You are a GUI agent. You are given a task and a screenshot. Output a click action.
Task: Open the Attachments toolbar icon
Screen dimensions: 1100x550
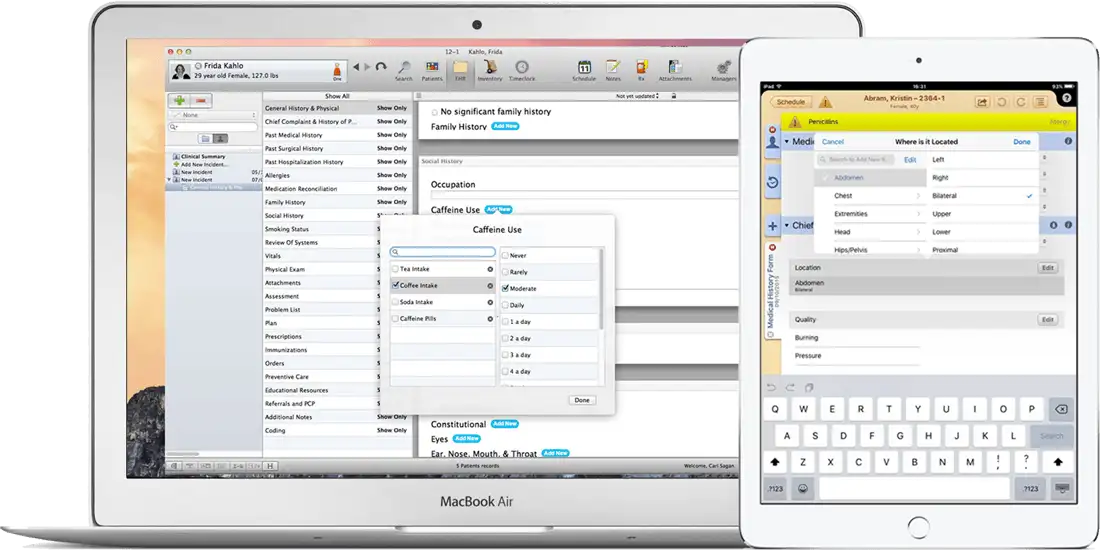(675, 69)
